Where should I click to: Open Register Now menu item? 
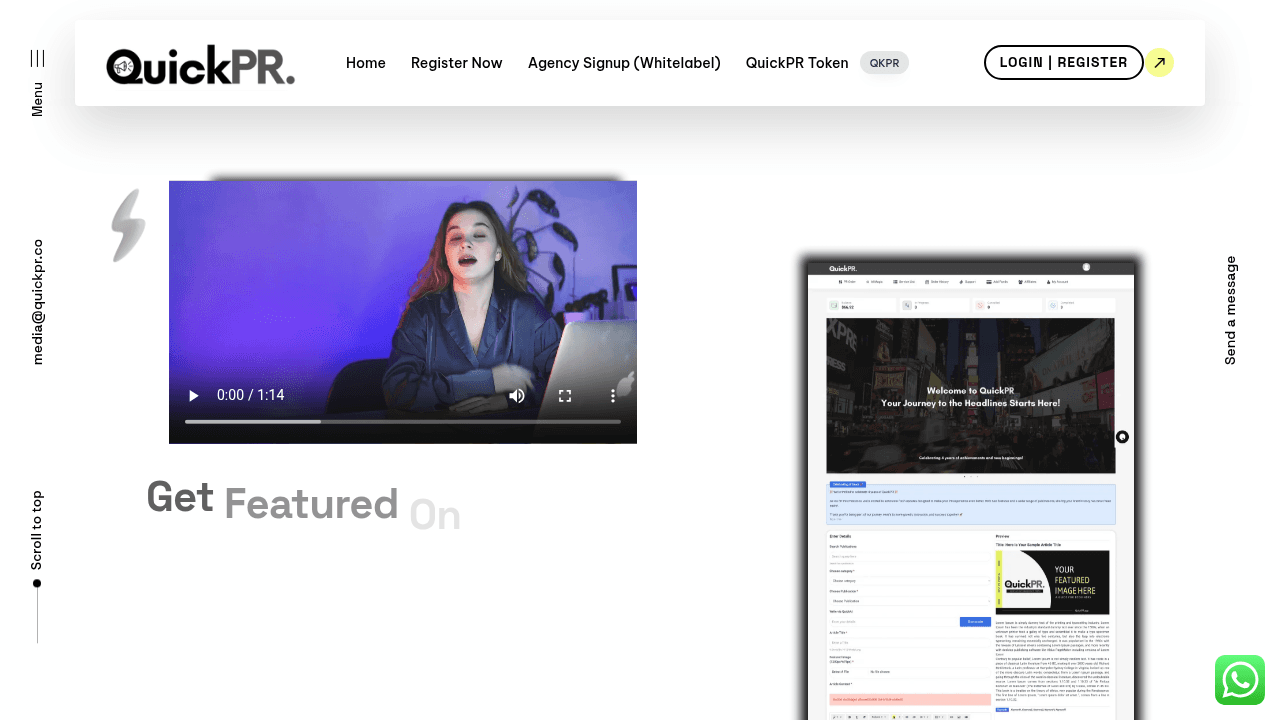click(x=457, y=63)
